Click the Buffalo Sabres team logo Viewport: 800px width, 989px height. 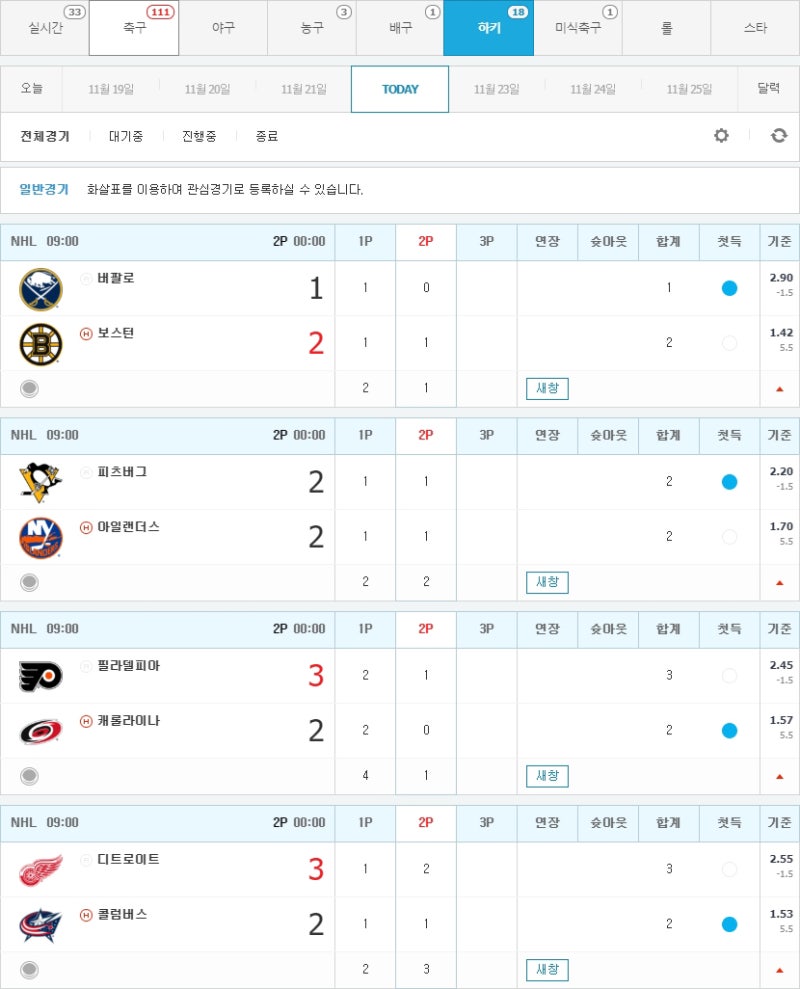(41, 289)
